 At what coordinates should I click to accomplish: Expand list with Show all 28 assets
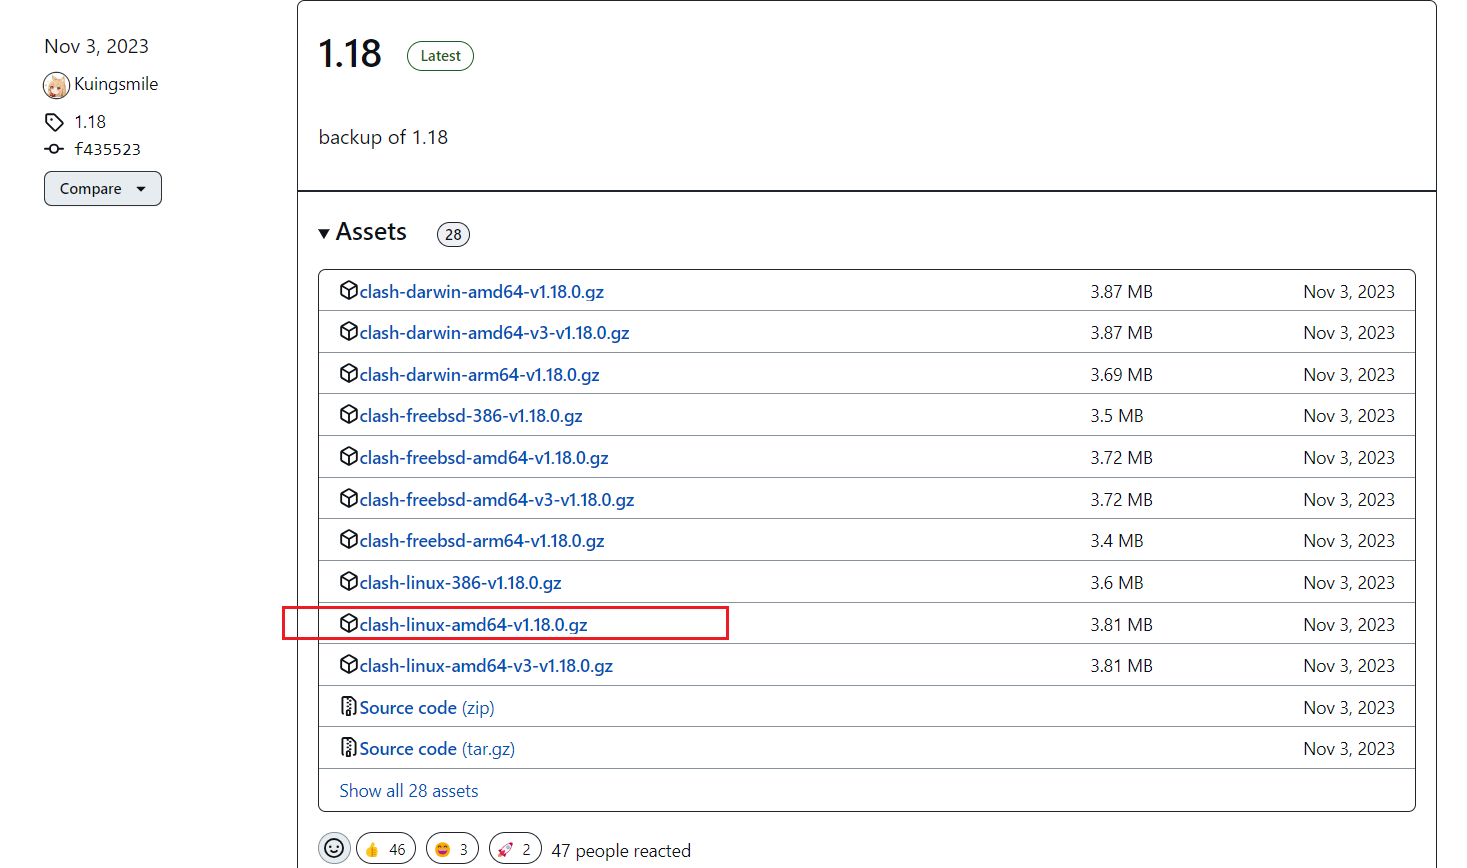pos(408,791)
